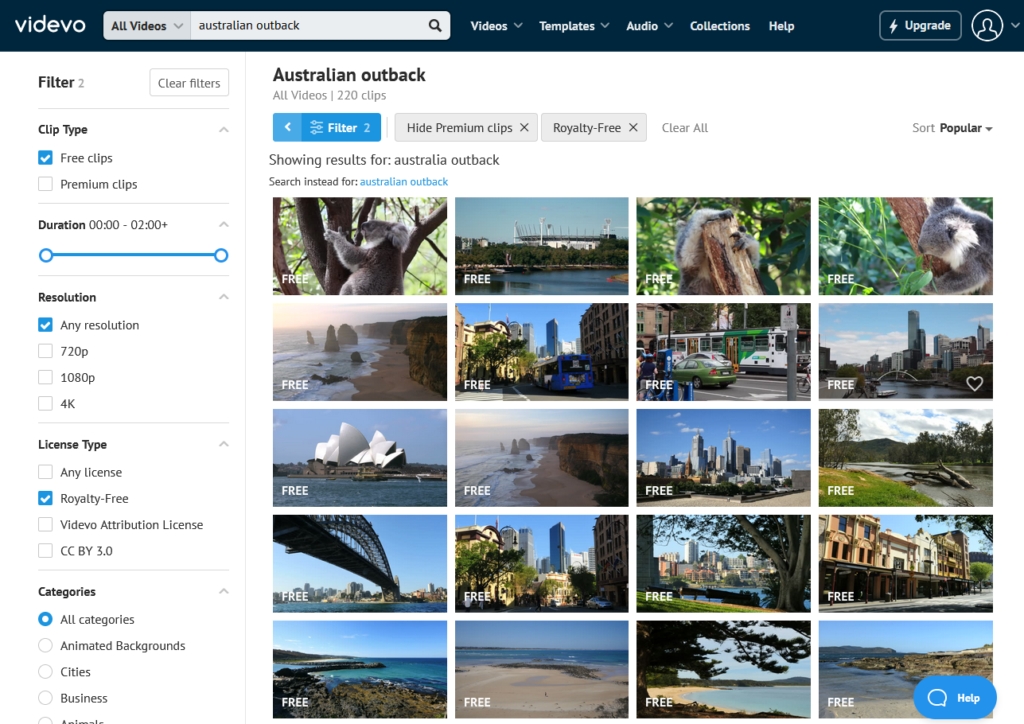
Task: Enable the Premium clips checkbox
Action: point(45,184)
